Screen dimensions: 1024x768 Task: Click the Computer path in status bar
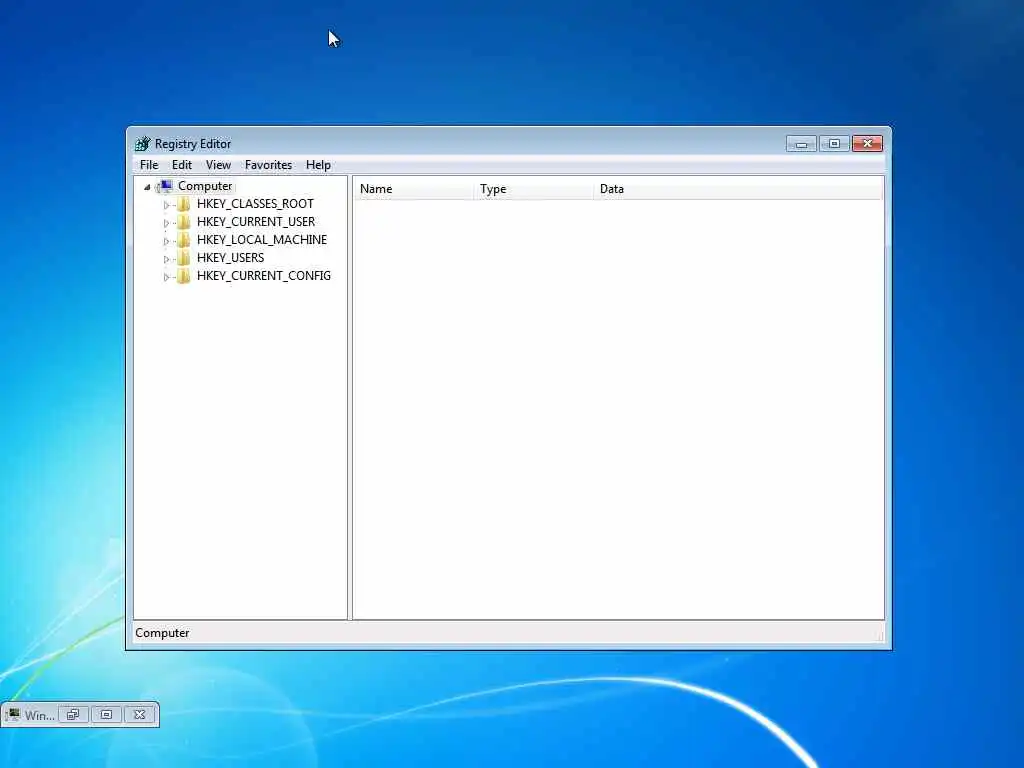pyautogui.click(x=162, y=633)
